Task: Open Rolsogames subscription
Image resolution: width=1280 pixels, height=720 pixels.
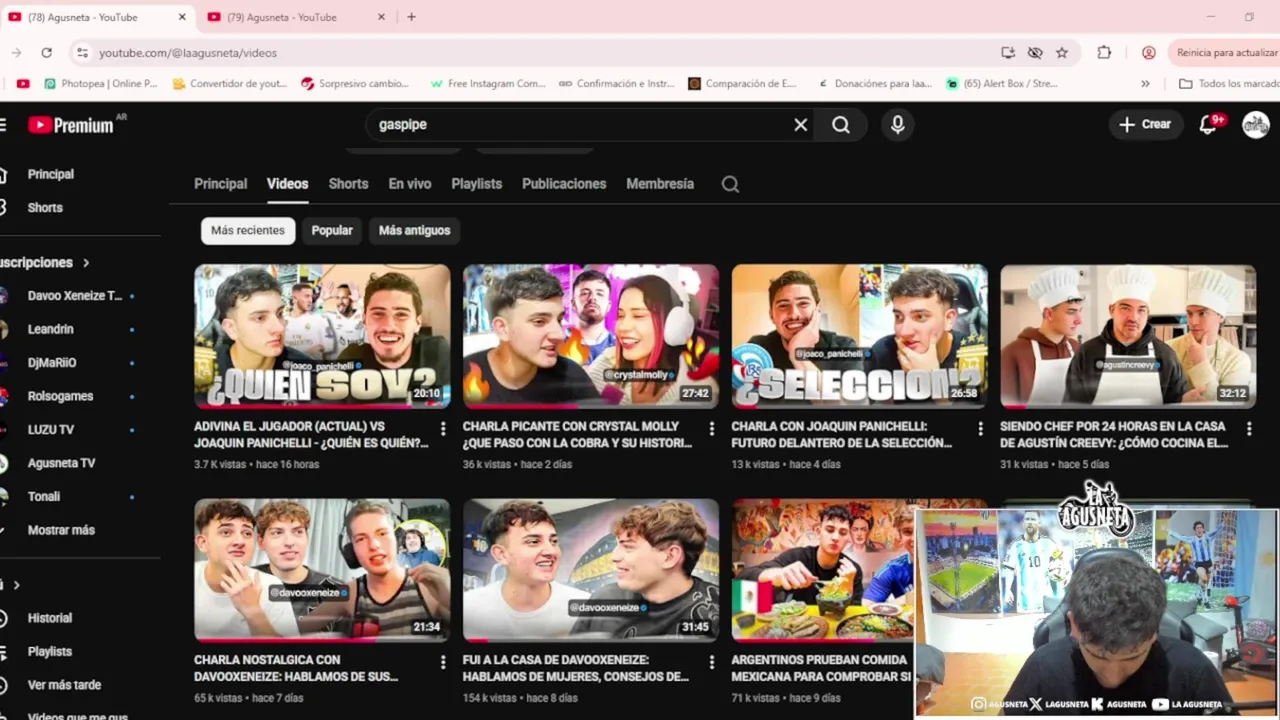Action: click(x=60, y=396)
